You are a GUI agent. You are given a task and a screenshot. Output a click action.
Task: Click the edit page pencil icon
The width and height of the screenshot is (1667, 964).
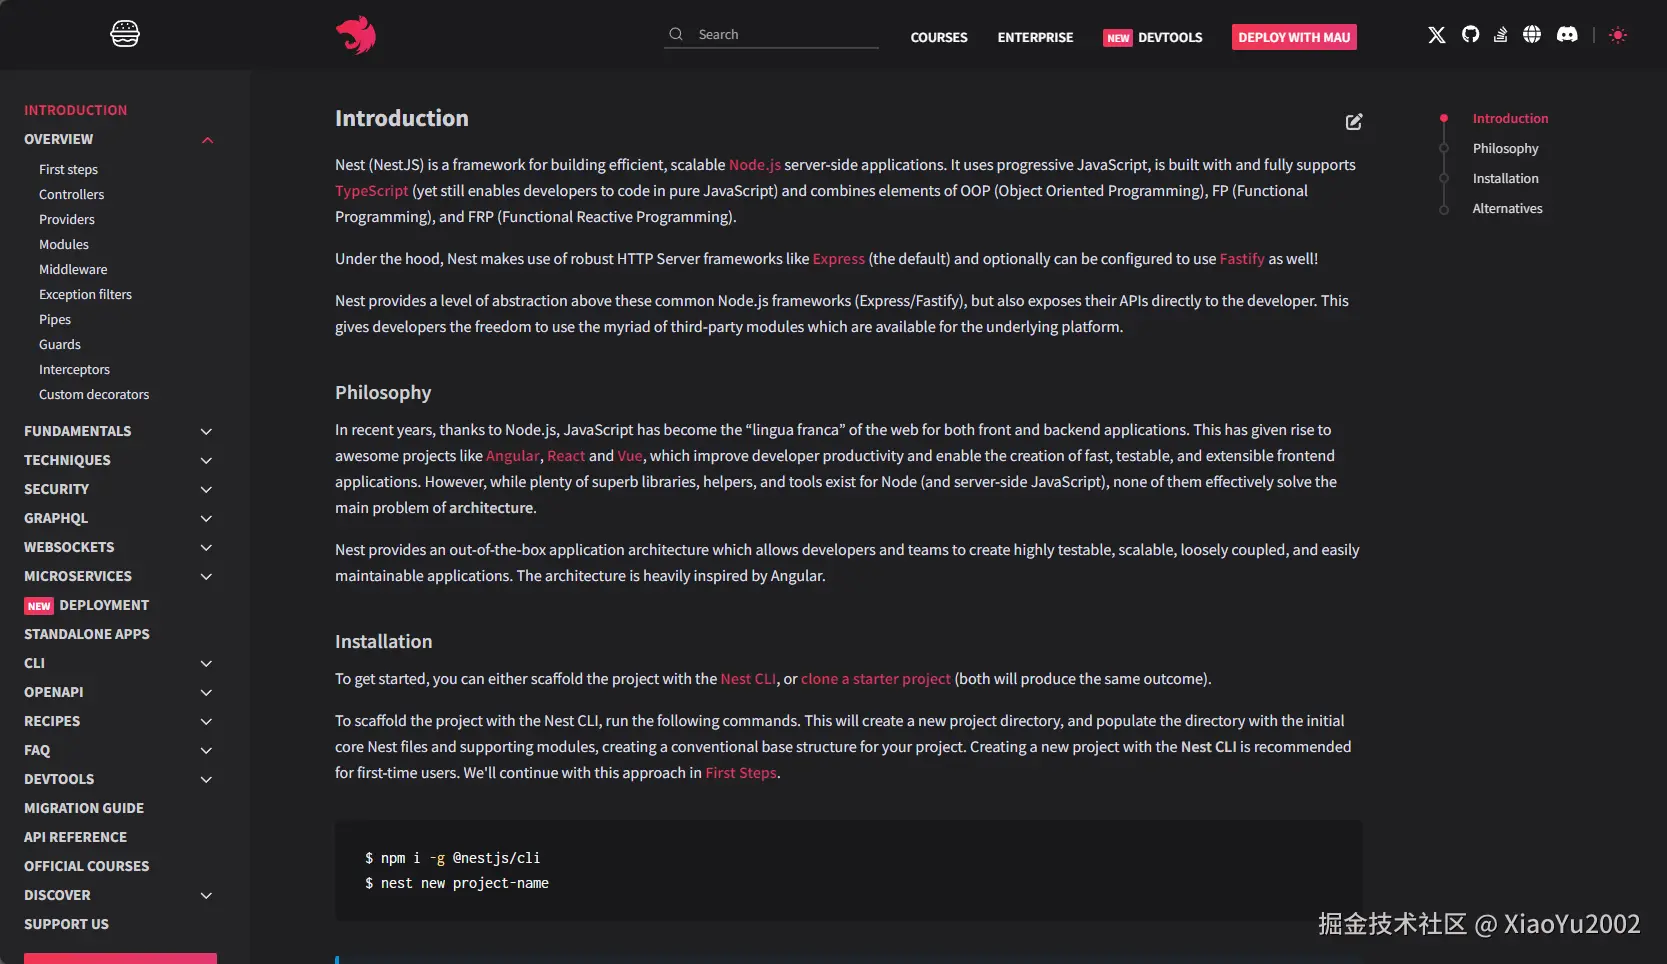click(x=1354, y=122)
